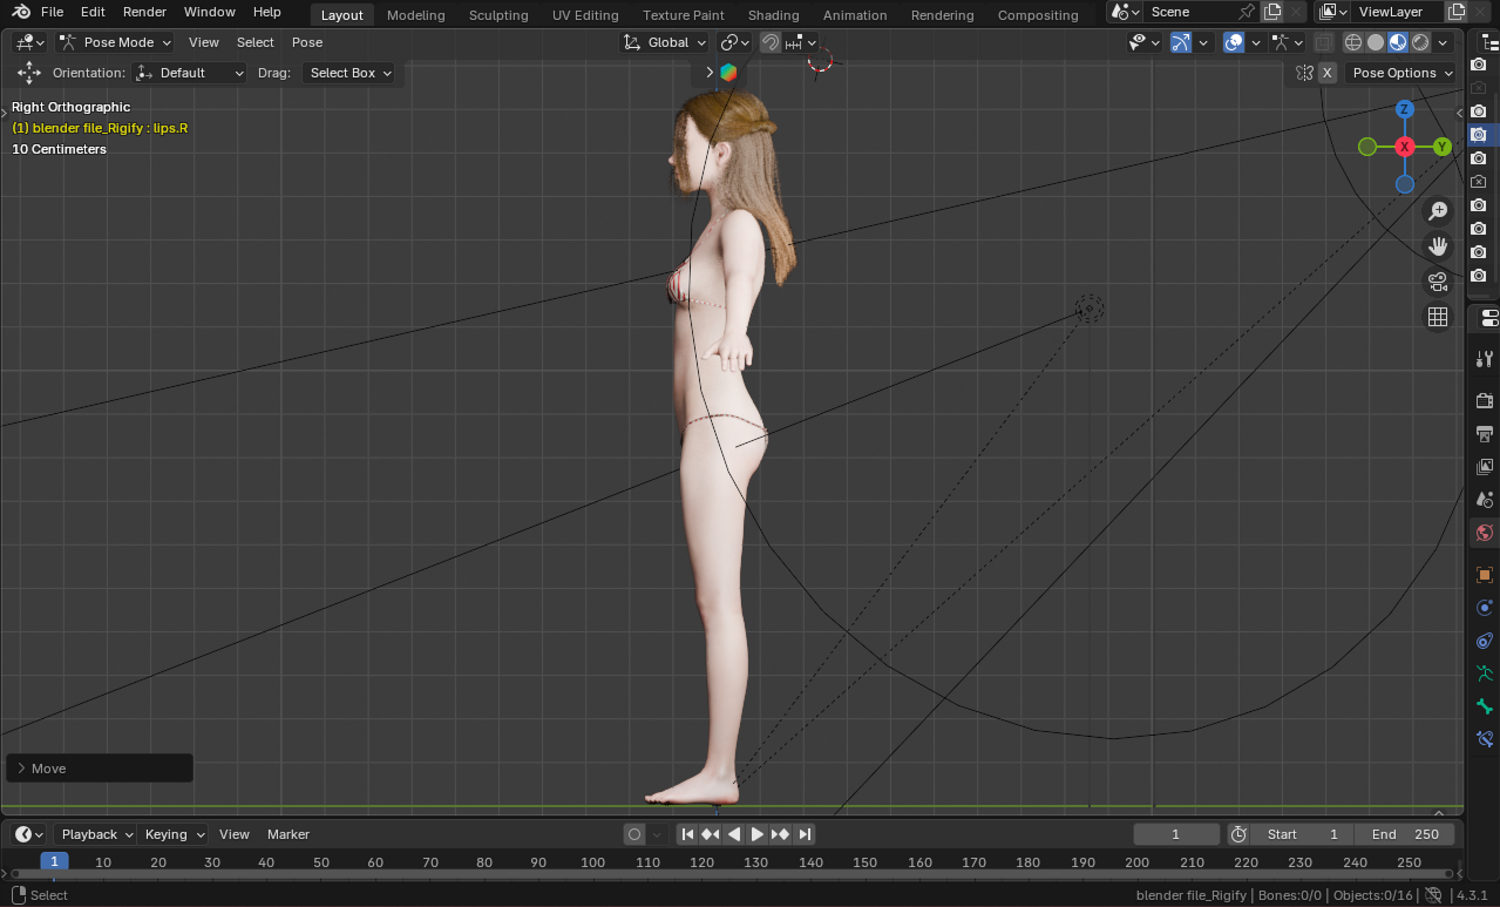1500x907 pixels.
Task: Open the viewport View menu
Action: (x=204, y=42)
